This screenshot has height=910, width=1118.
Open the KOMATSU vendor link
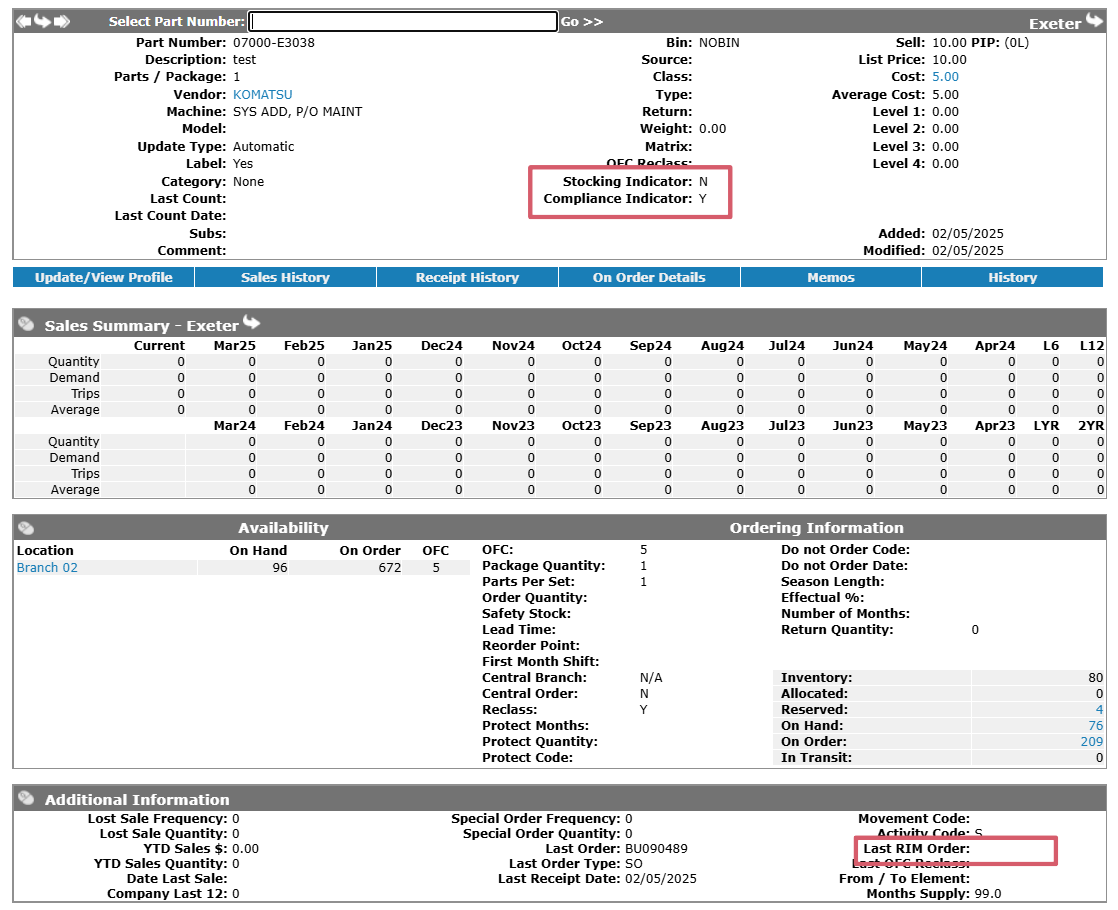(262, 95)
